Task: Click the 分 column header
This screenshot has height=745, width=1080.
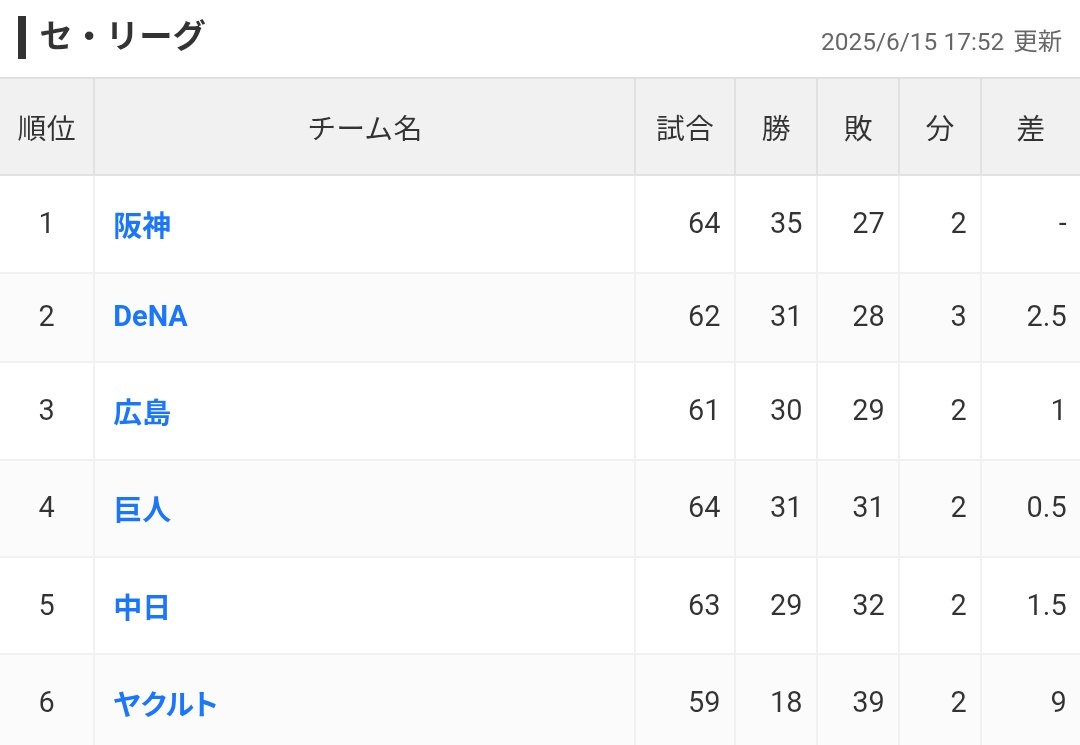Action: [940, 128]
